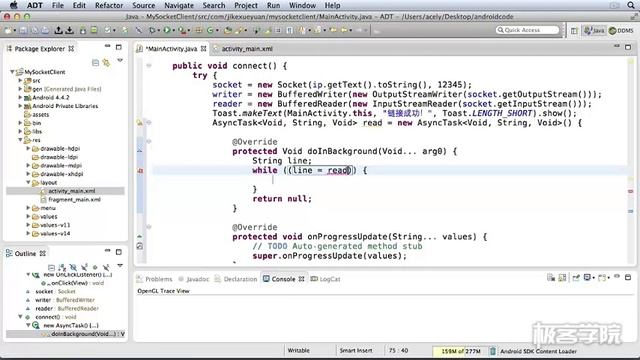Viewport: 640px width, 360px height.
Task: Open Package Explorer view menu dropdown
Action: pos(120,60)
